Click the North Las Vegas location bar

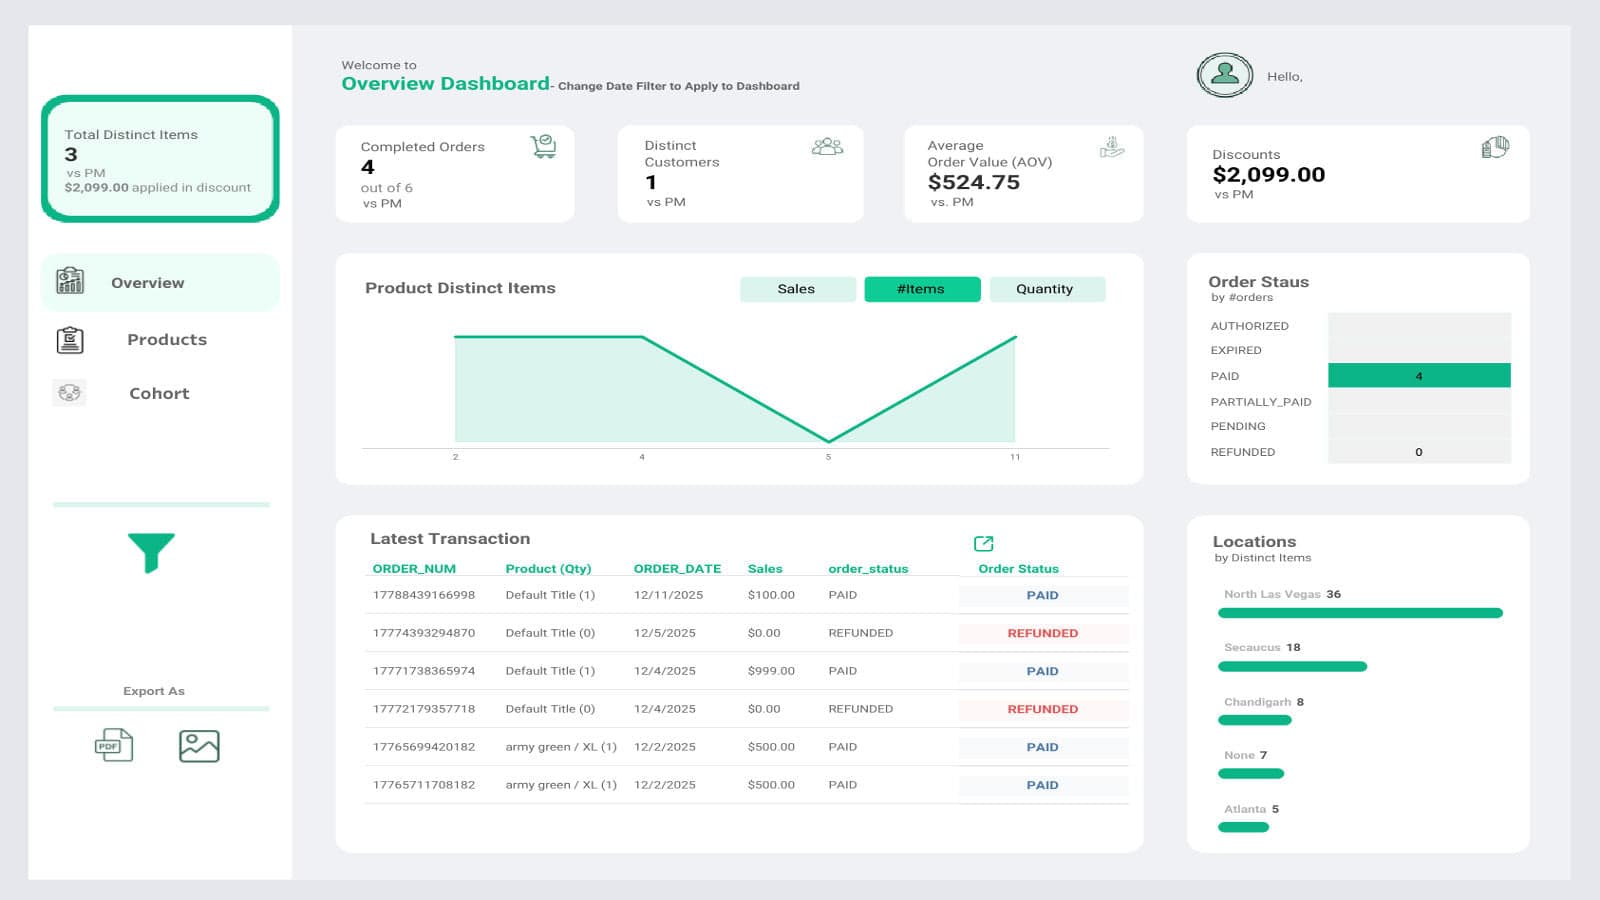pyautogui.click(x=1360, y=613)
